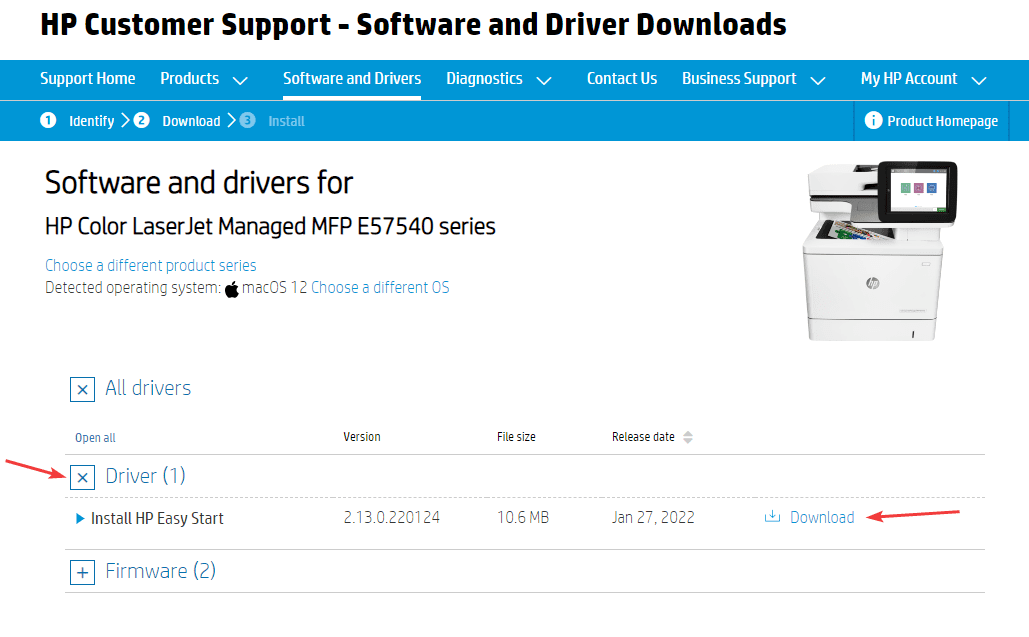
Task: Click the step 1 Identify circle icon
Action: point(48,121)
